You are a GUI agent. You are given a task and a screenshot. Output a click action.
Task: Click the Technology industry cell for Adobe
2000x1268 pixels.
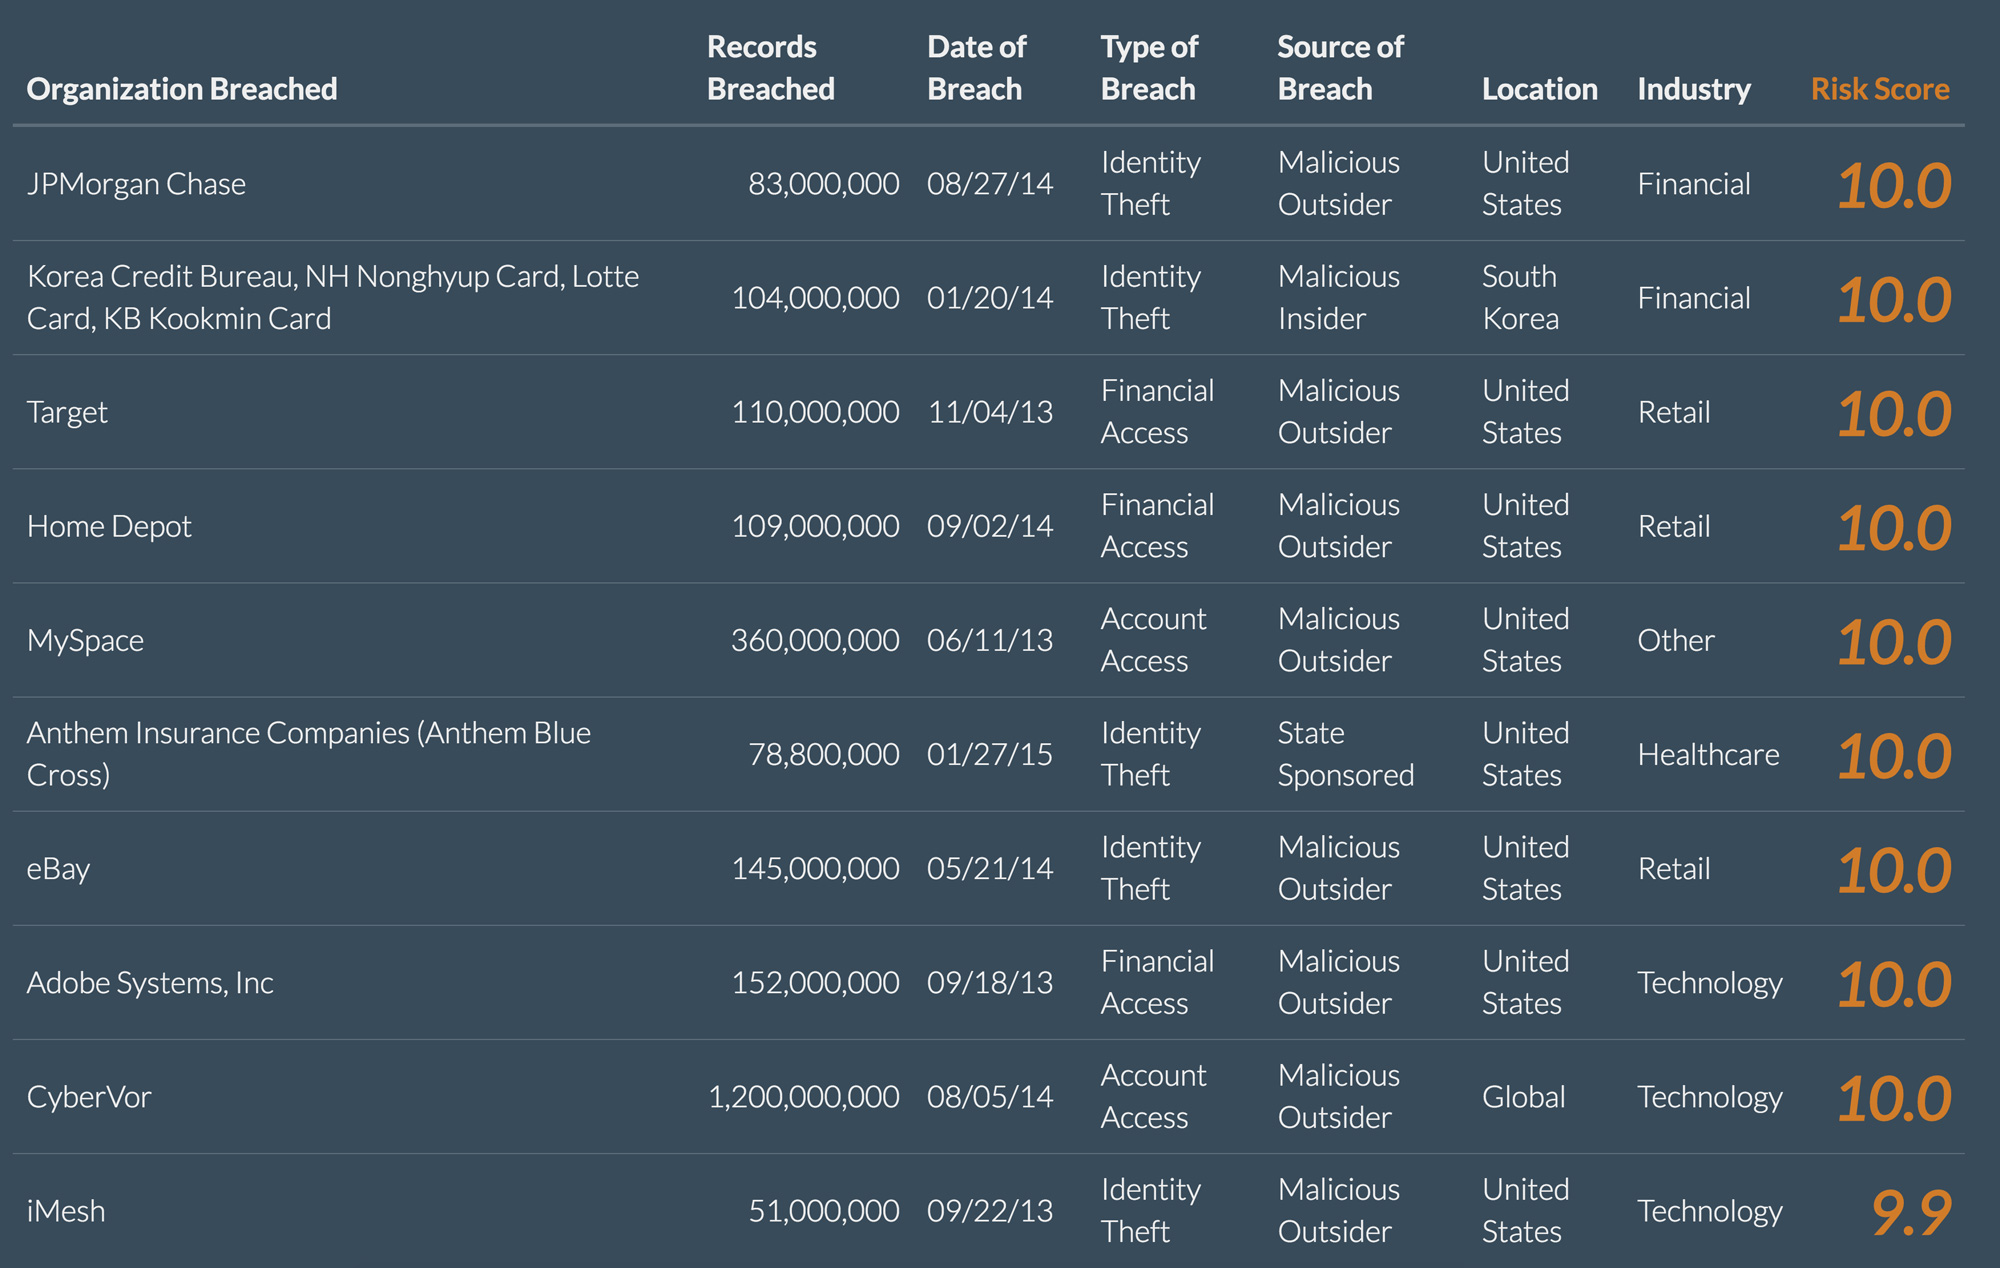(1710, 983)
